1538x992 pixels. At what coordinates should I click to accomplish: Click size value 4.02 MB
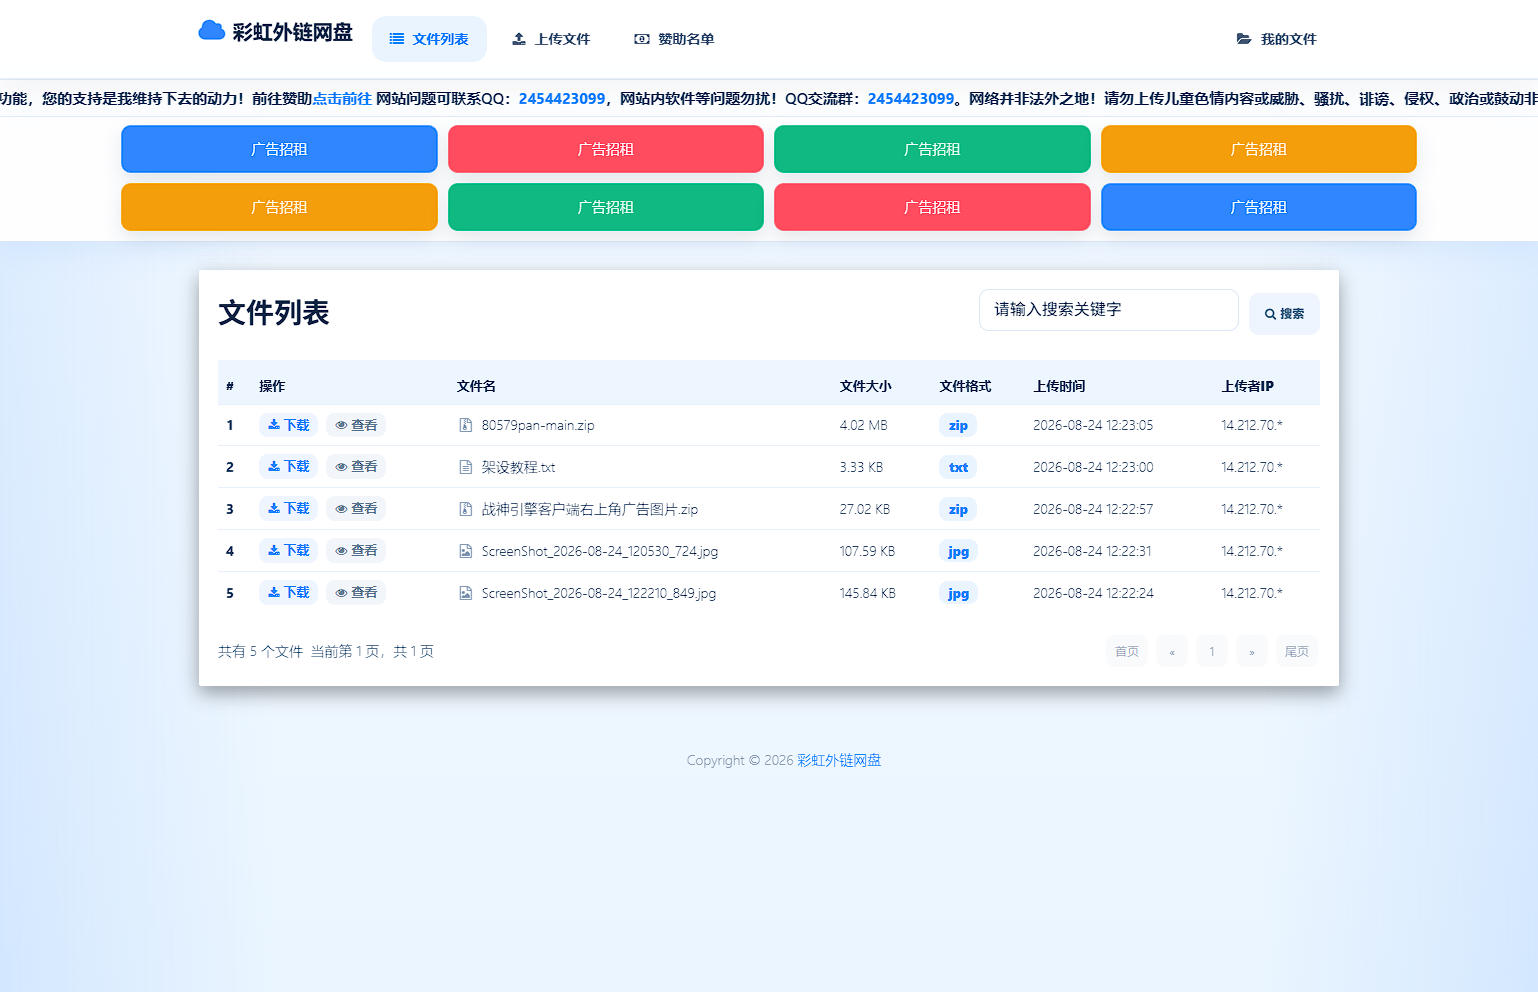click(x=864, y=425)
